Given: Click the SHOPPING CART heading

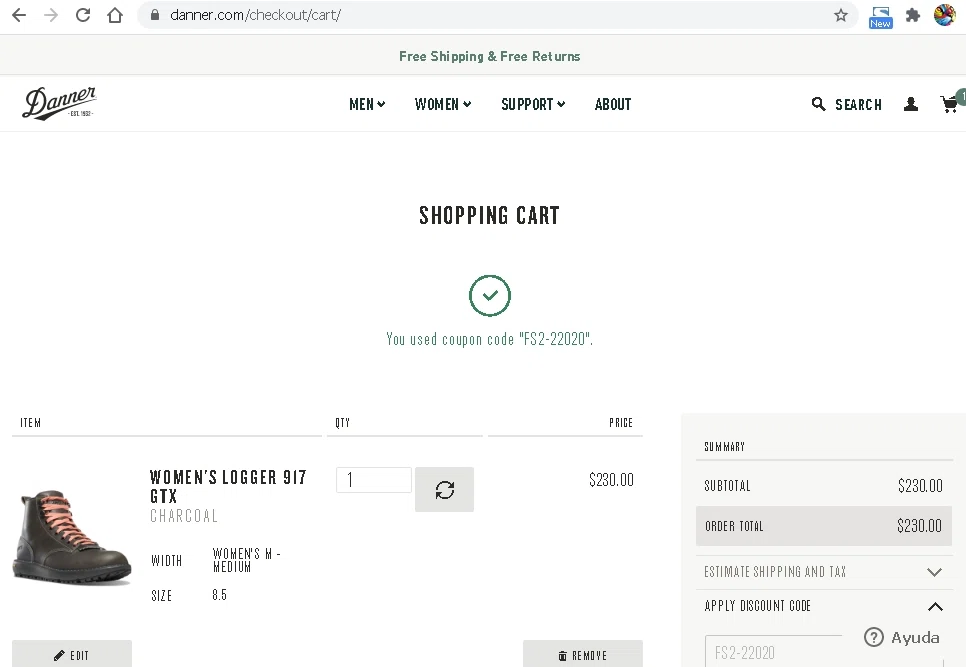Looking at the screenshot, I should coord(490,216).
